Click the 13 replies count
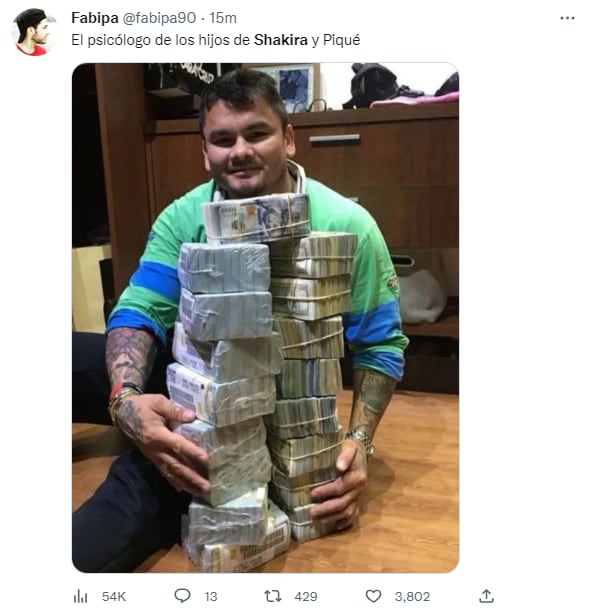 pos(211,596)
